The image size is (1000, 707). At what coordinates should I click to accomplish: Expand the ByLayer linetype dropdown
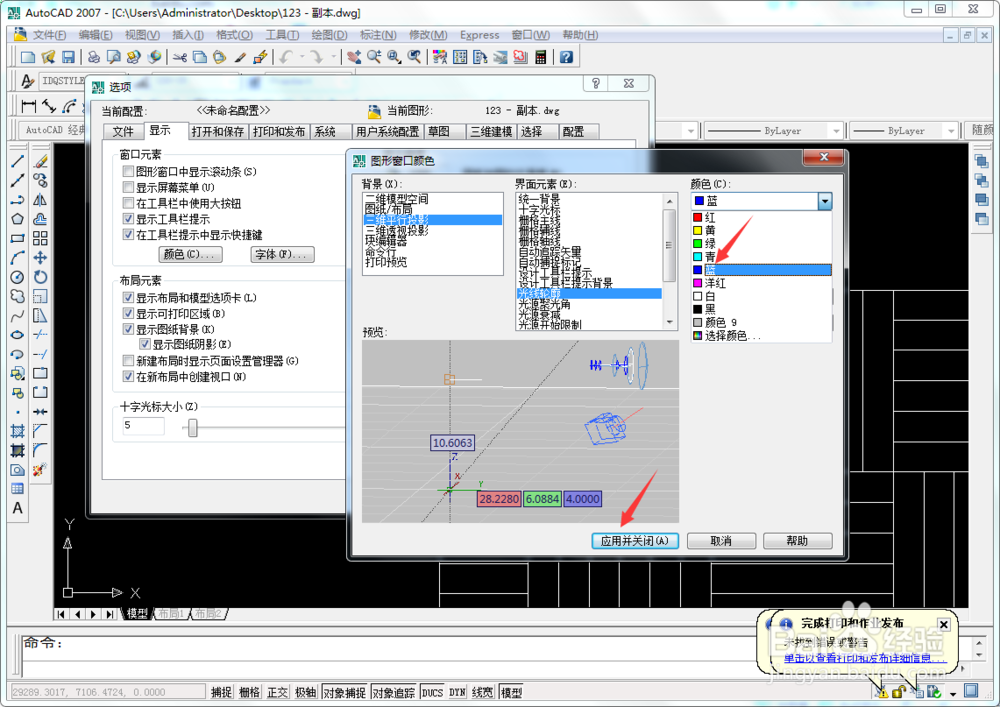[836, 131]
